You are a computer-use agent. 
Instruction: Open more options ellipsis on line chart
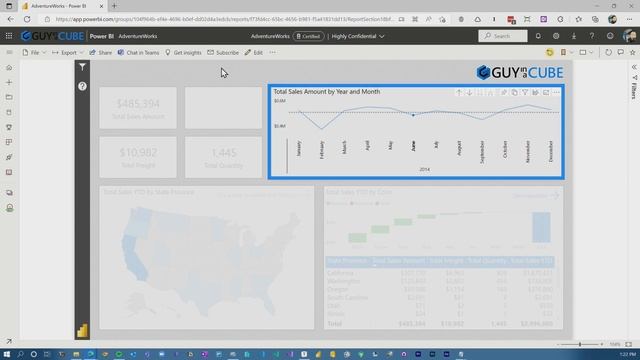tap(556, 93)
